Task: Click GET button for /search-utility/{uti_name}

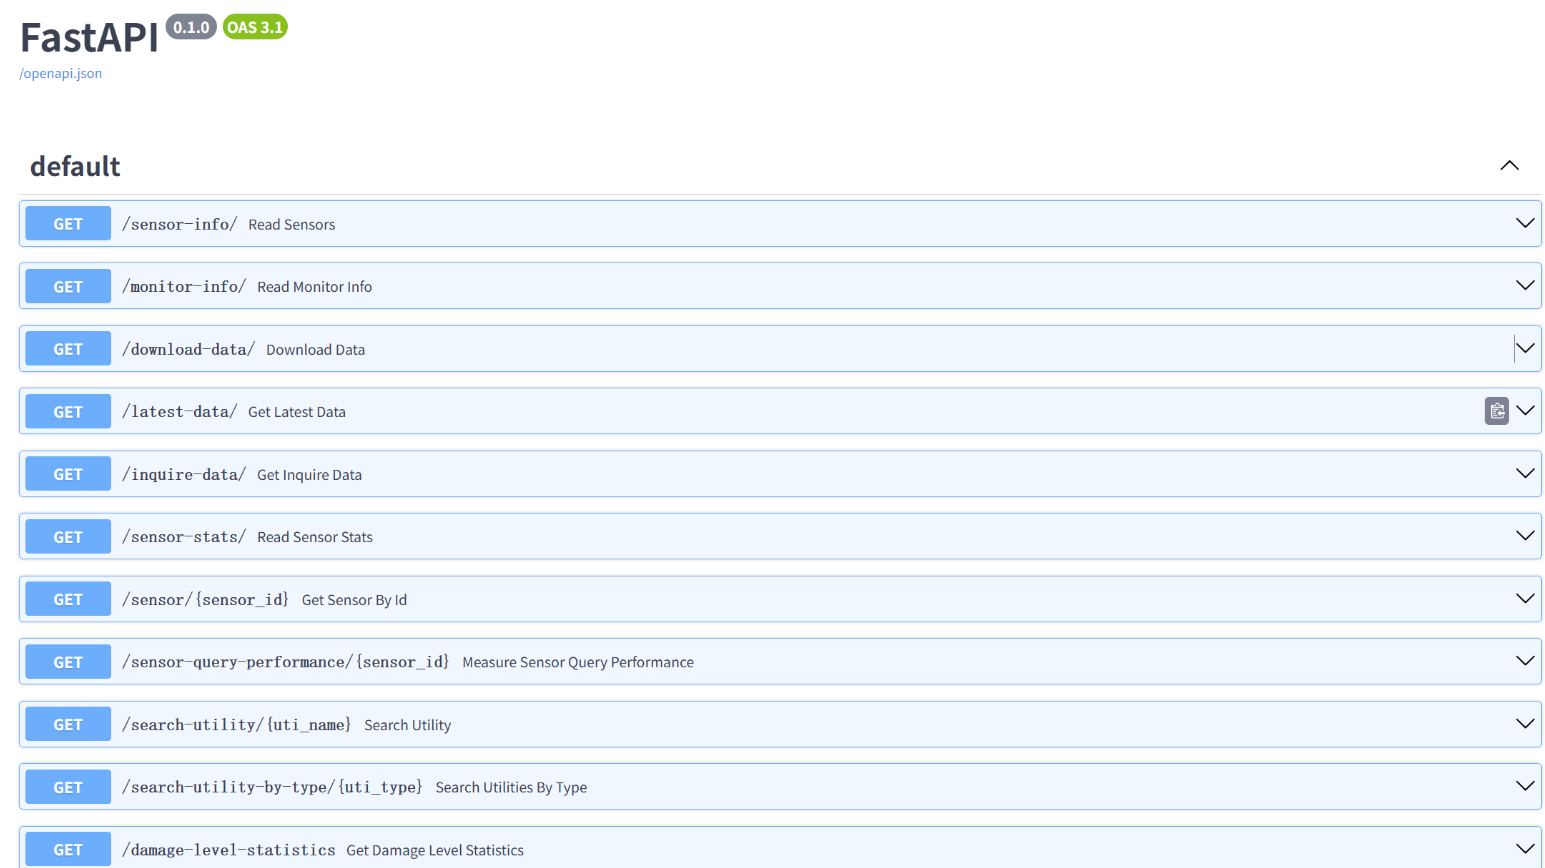Action: pyautogui.click(x=68, y=724)
